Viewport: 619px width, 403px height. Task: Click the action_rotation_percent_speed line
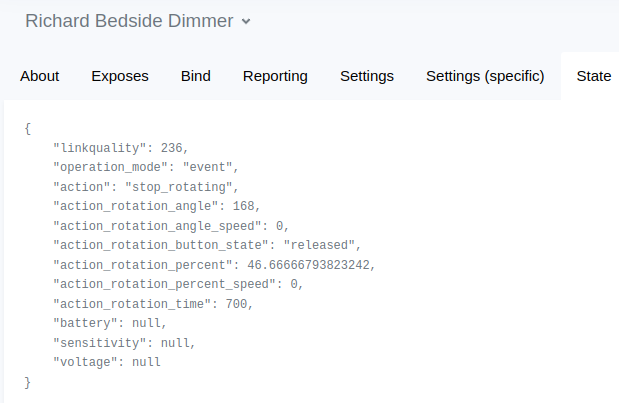(177, 284)
